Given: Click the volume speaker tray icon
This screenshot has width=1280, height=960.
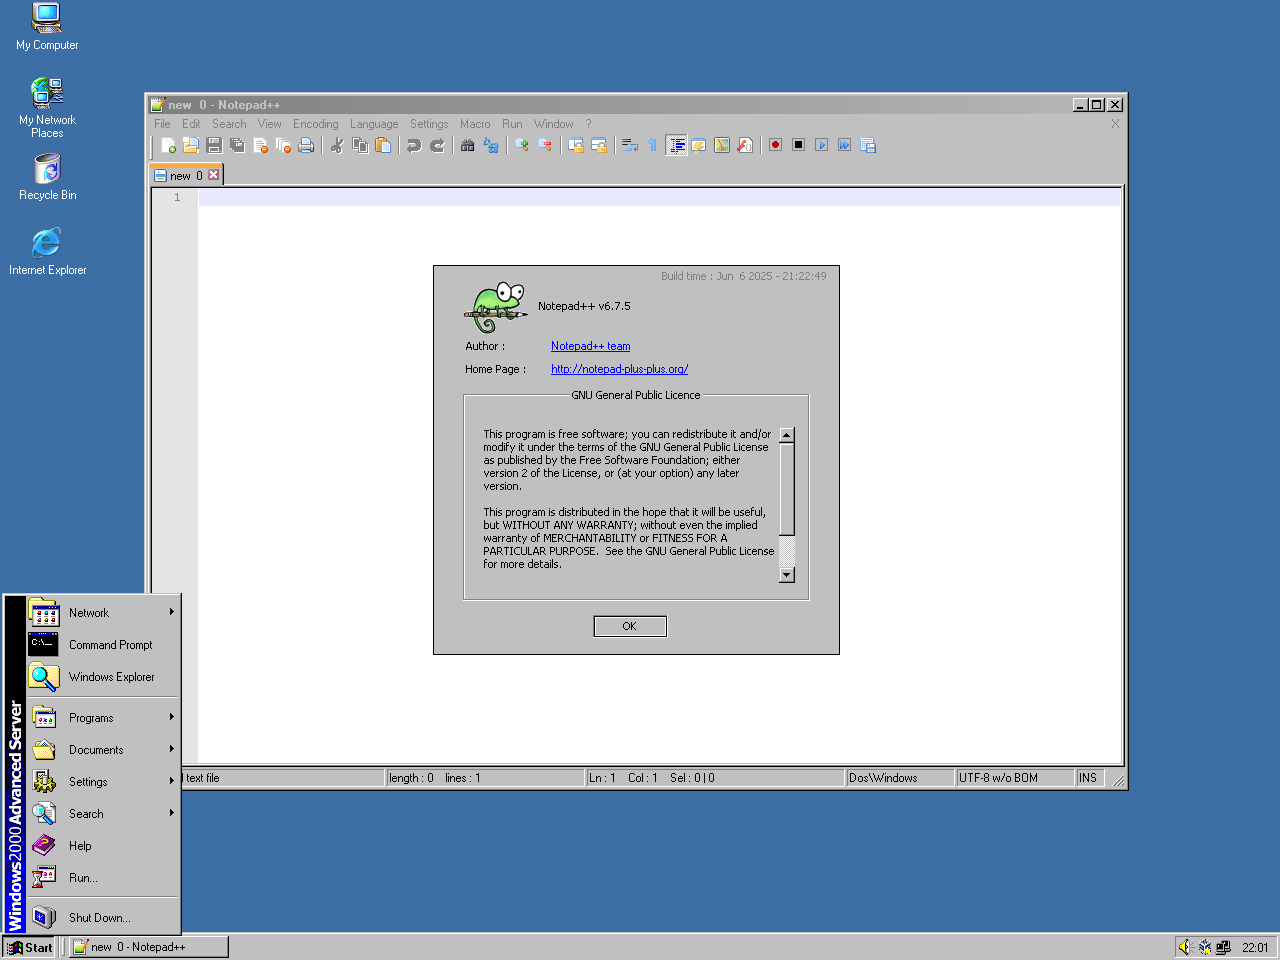Looking at the screenshot, I should (x=1185, y=947).
